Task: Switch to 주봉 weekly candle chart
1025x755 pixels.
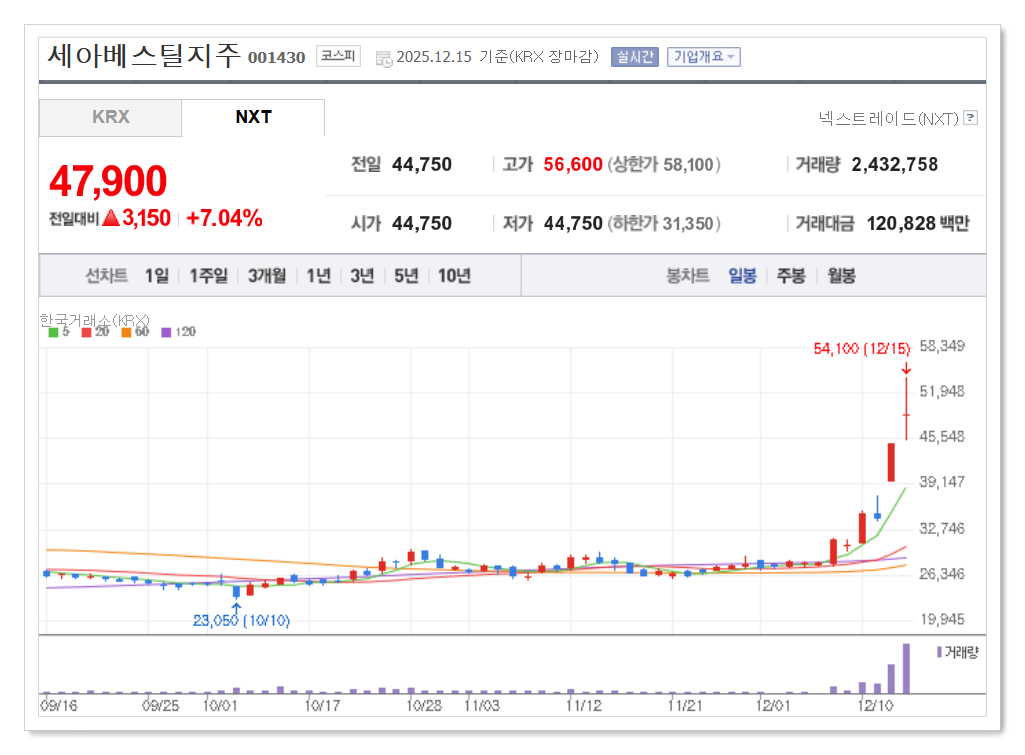Action: click(791, 276)
